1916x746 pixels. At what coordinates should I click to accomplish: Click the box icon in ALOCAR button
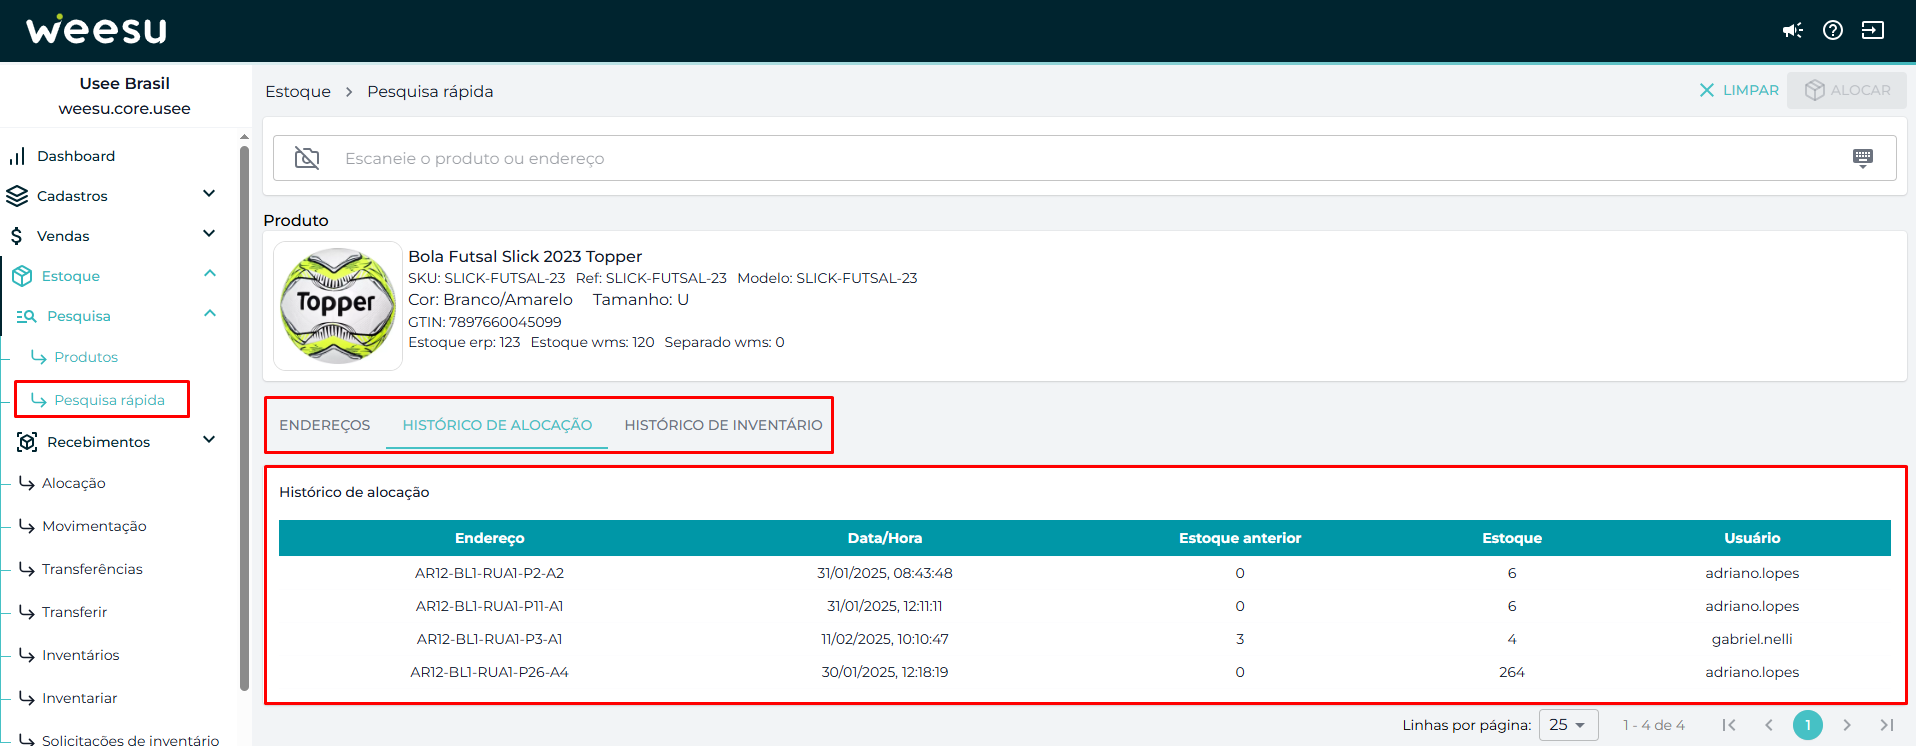1815,90
